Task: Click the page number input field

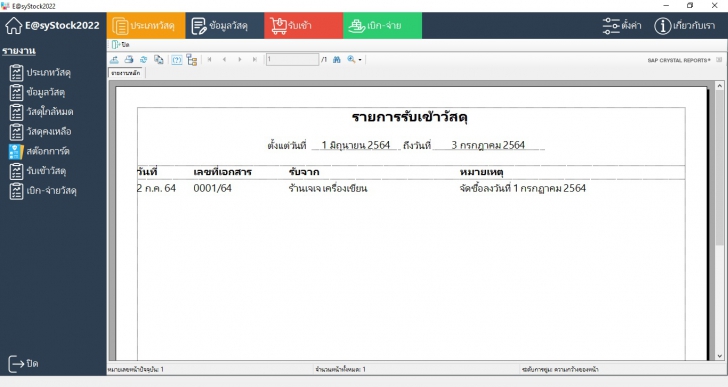Action: pyautogui.click(x=292, y=59)
